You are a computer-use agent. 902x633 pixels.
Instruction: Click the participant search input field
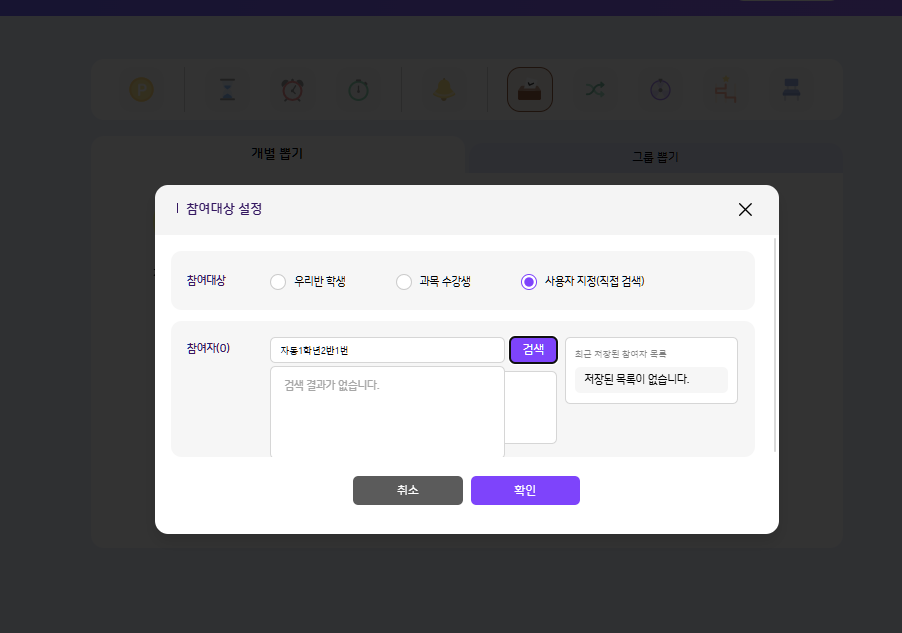coord(387,350)
